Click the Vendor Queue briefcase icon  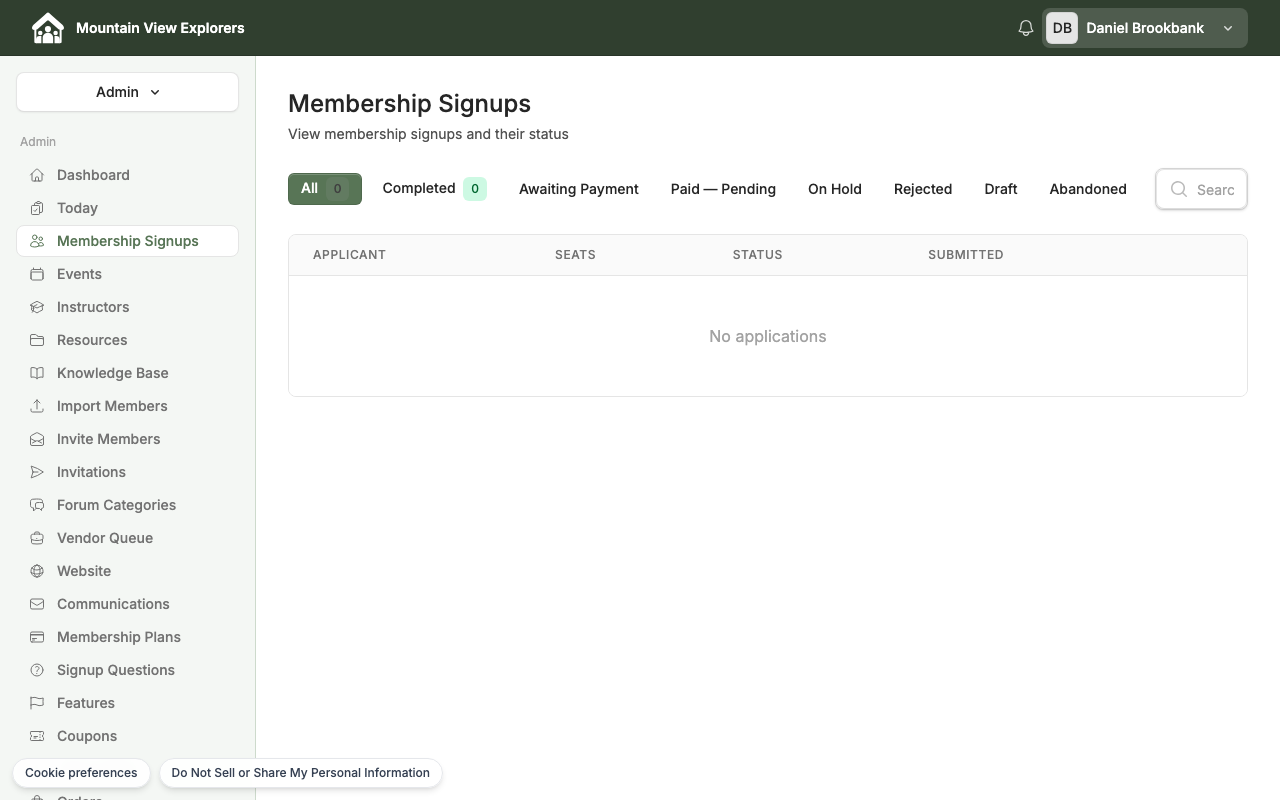tap(37, 538)
